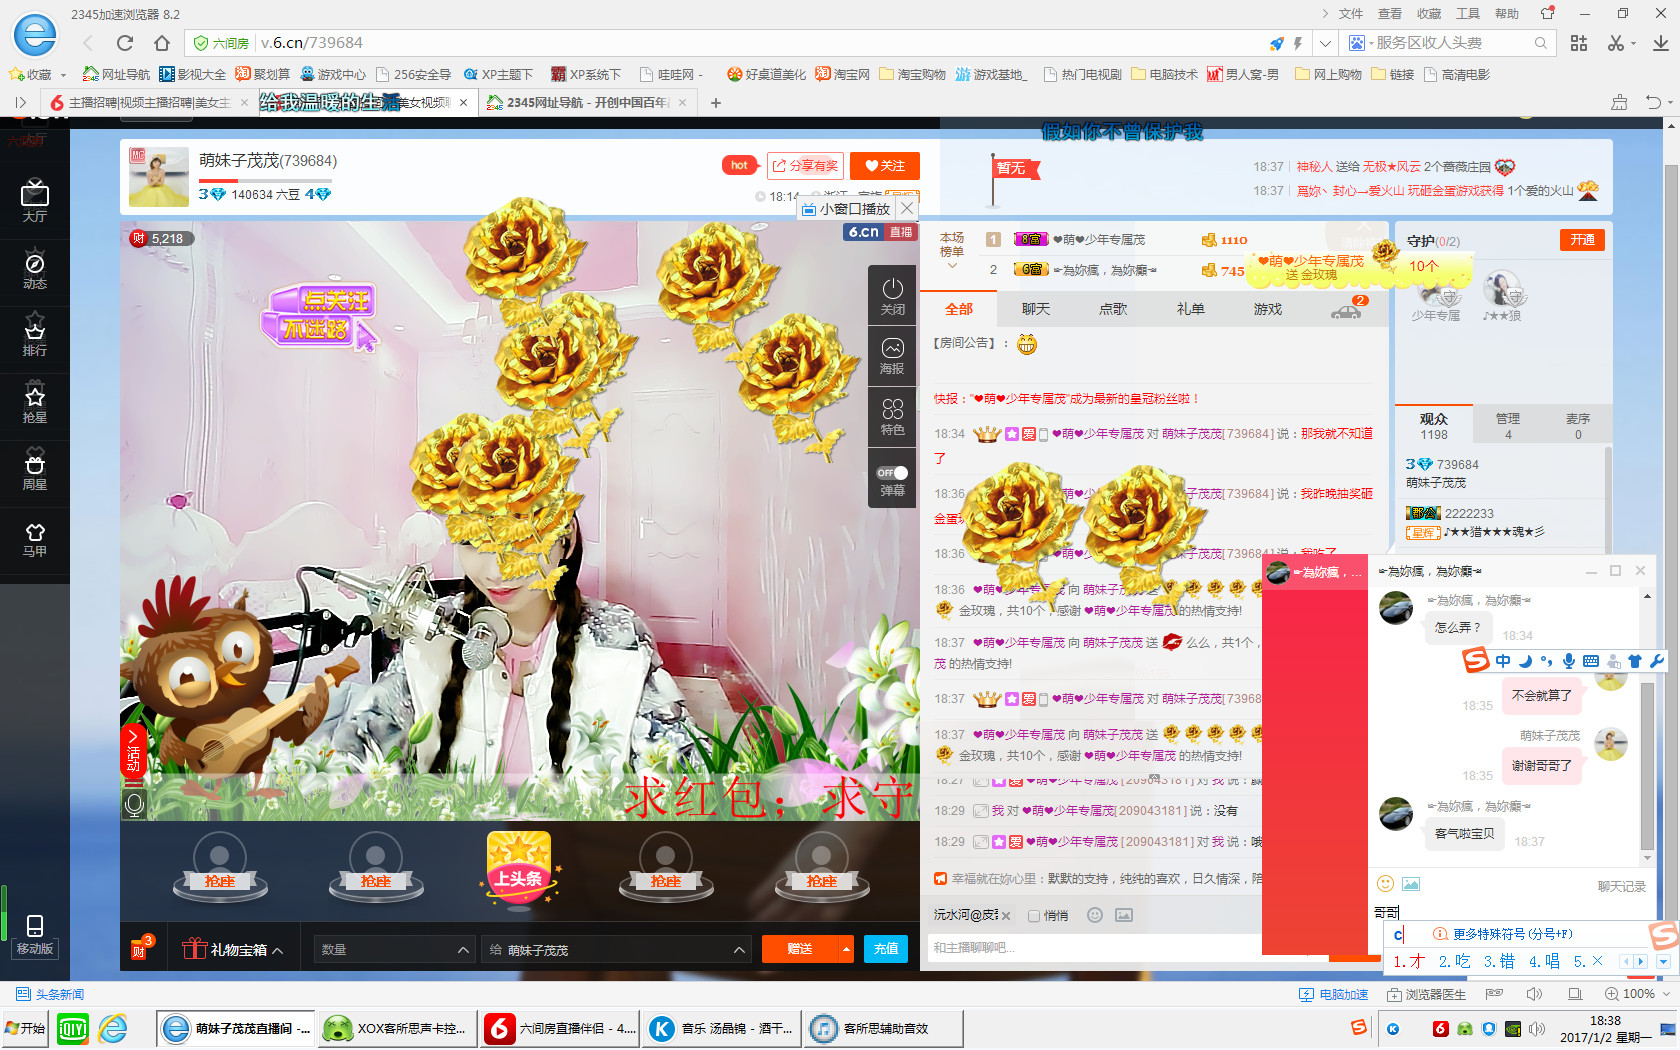Screen dimensions: 1680x1050
Task: Open the car icon tab with badge 2
Action: [1347, 309]
